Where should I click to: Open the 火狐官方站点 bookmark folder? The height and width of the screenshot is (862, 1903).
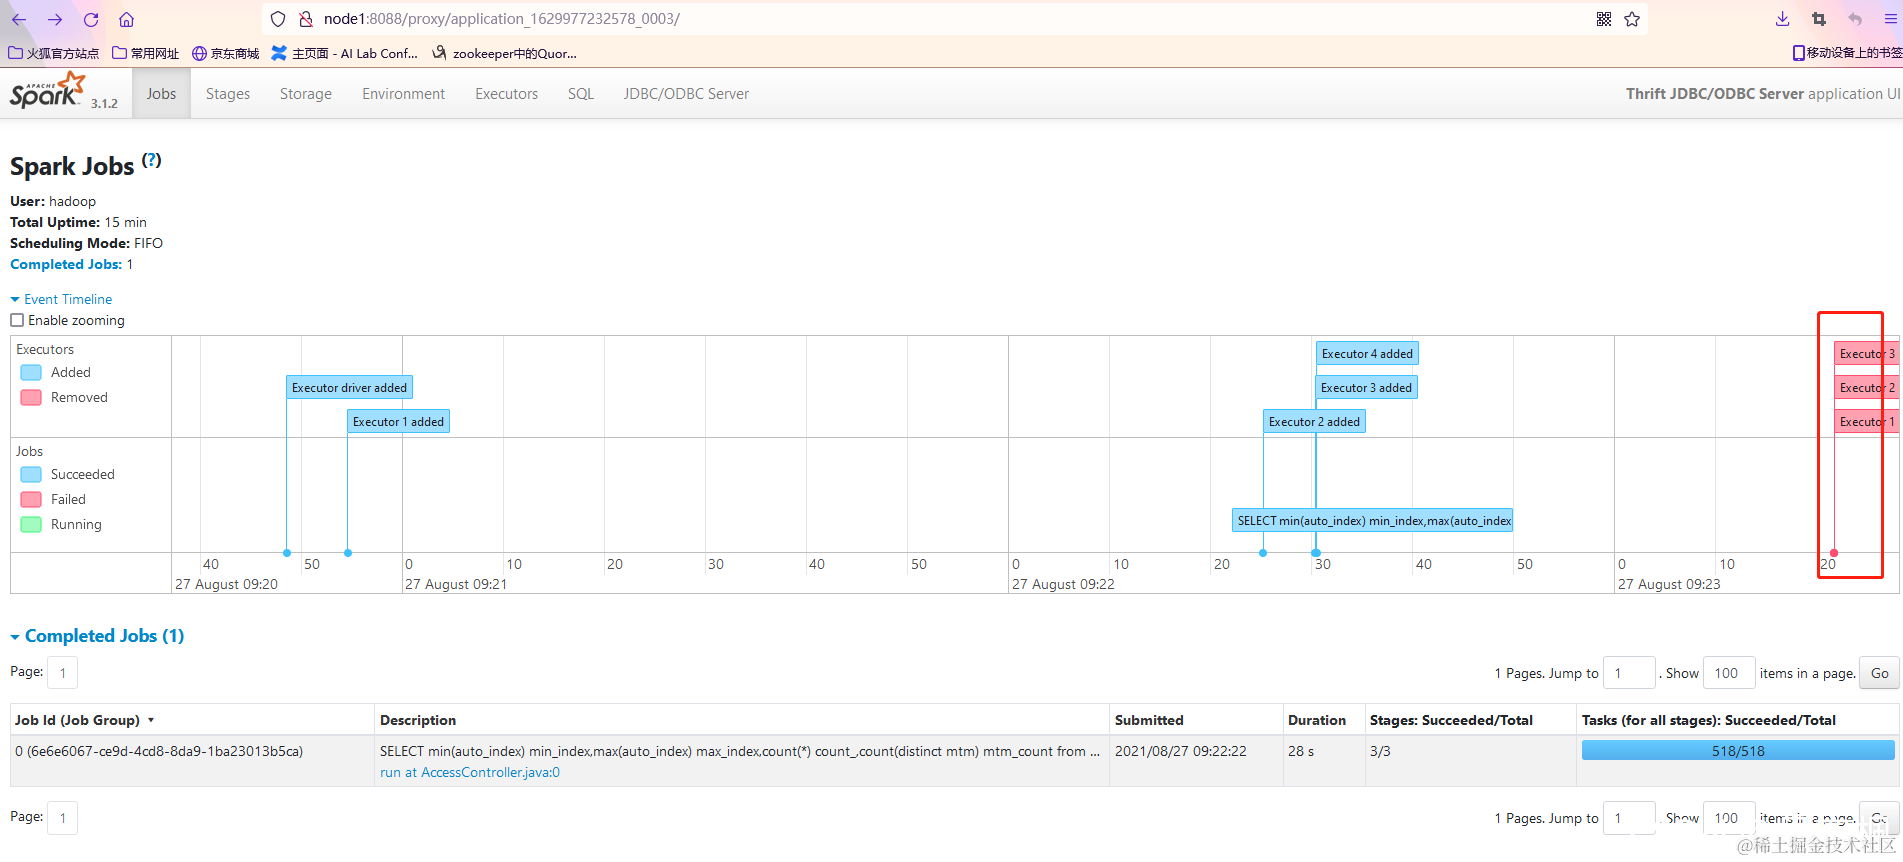[54, 53]
